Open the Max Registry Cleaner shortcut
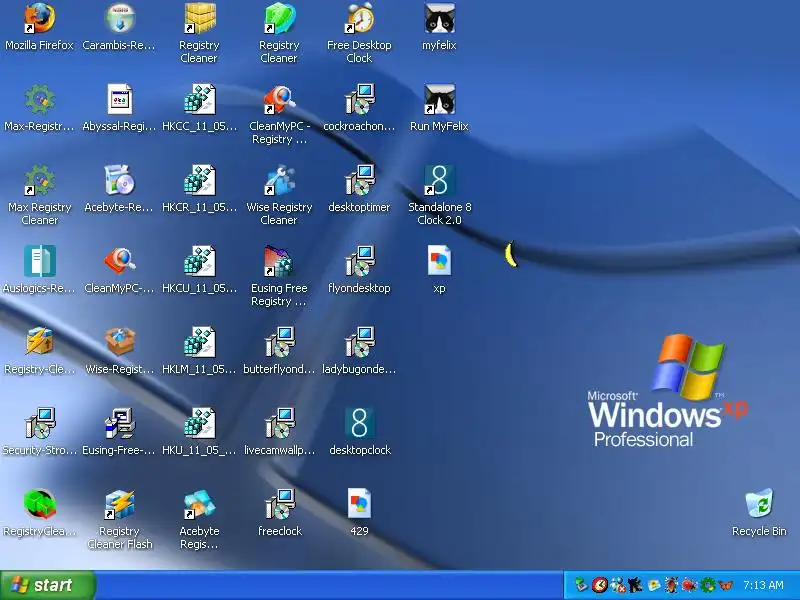This screenshot has width=800, height=600. (x=39, y=181)
